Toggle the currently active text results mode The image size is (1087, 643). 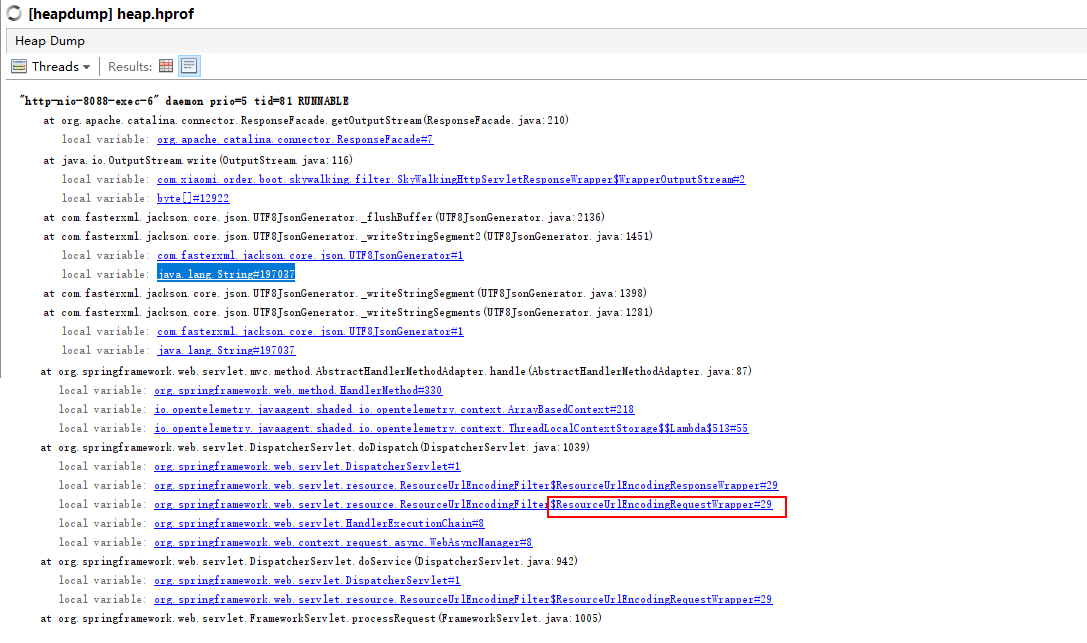(189, 65)
